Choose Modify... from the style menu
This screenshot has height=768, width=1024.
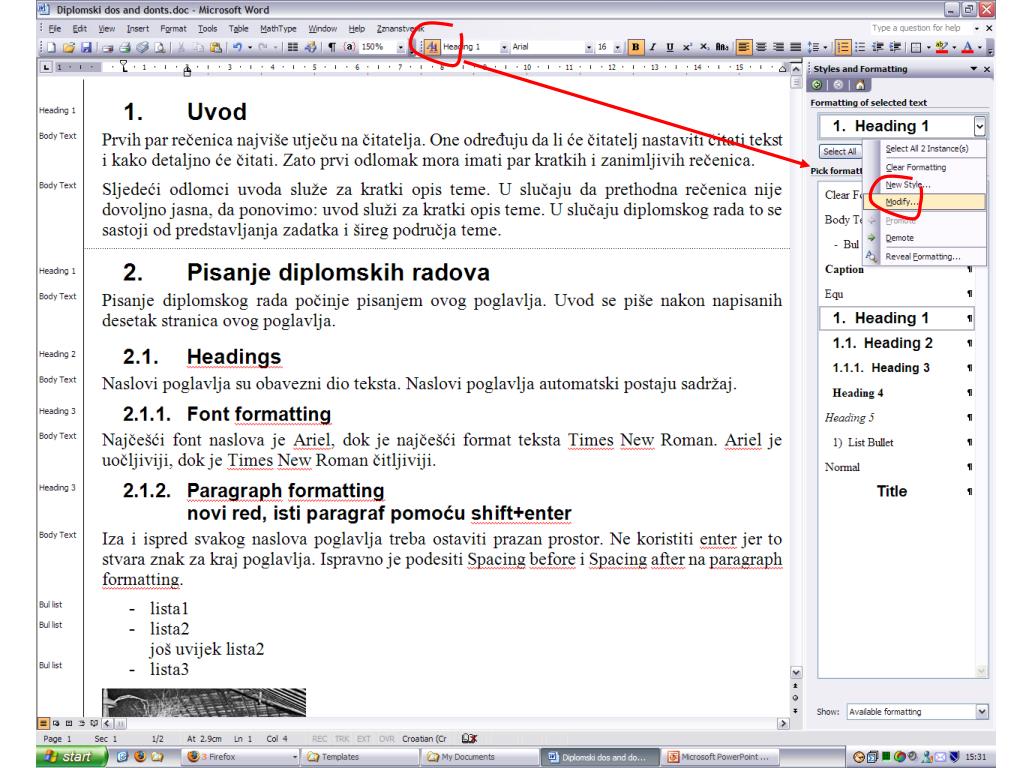click(904, 201)
